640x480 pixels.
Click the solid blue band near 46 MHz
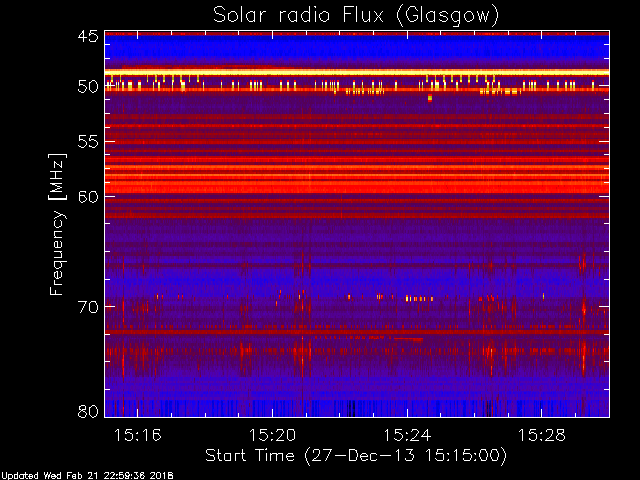(x=356, y=48)
